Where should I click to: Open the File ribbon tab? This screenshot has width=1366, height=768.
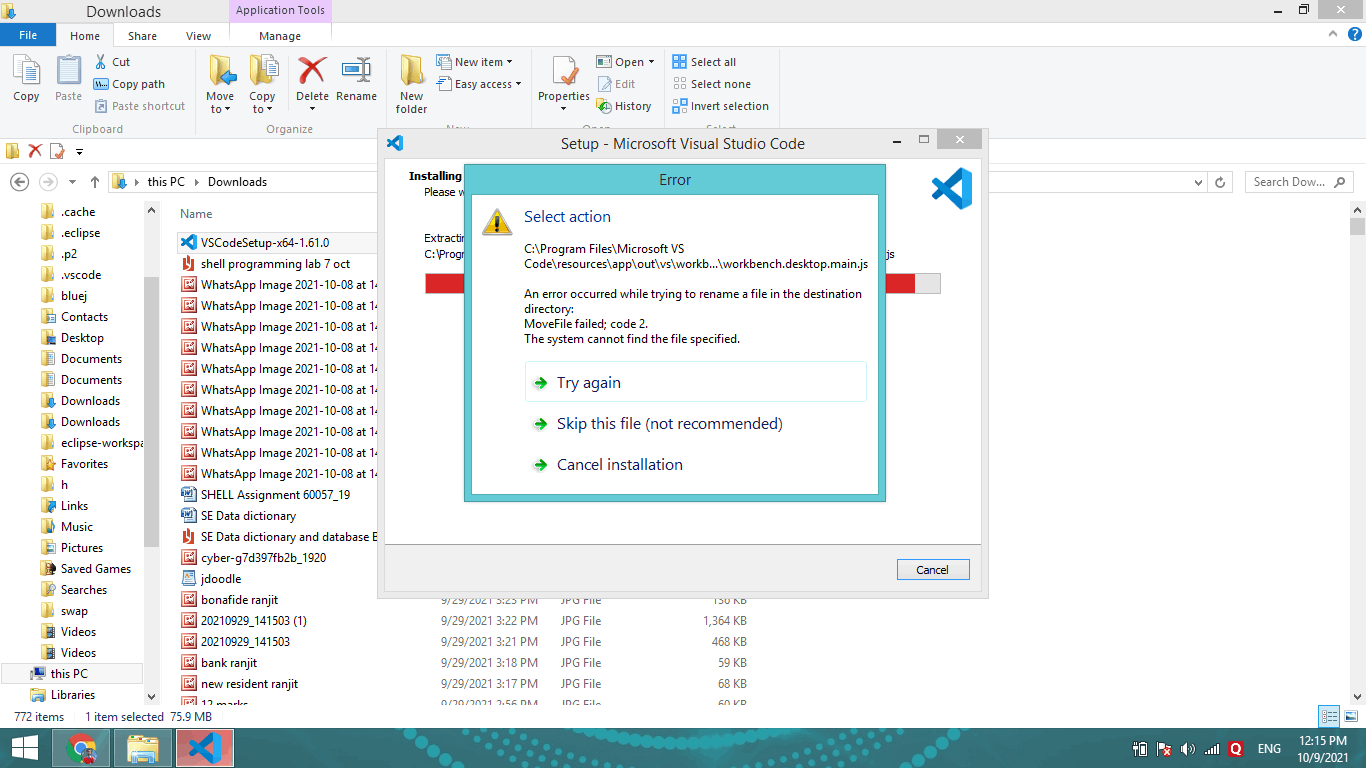[x=28, y=35]
